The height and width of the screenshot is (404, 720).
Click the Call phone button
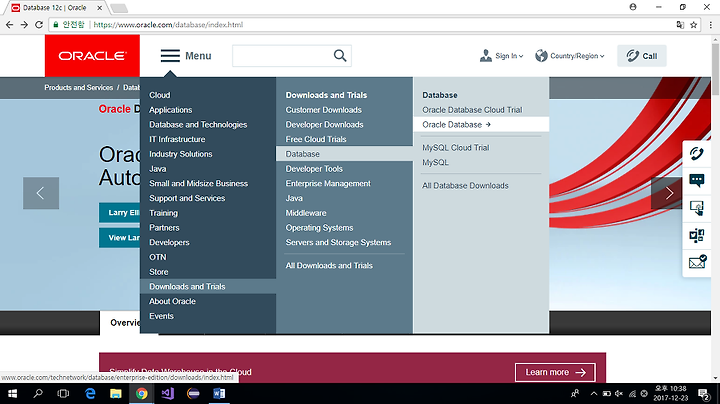[x=641, y=56]
